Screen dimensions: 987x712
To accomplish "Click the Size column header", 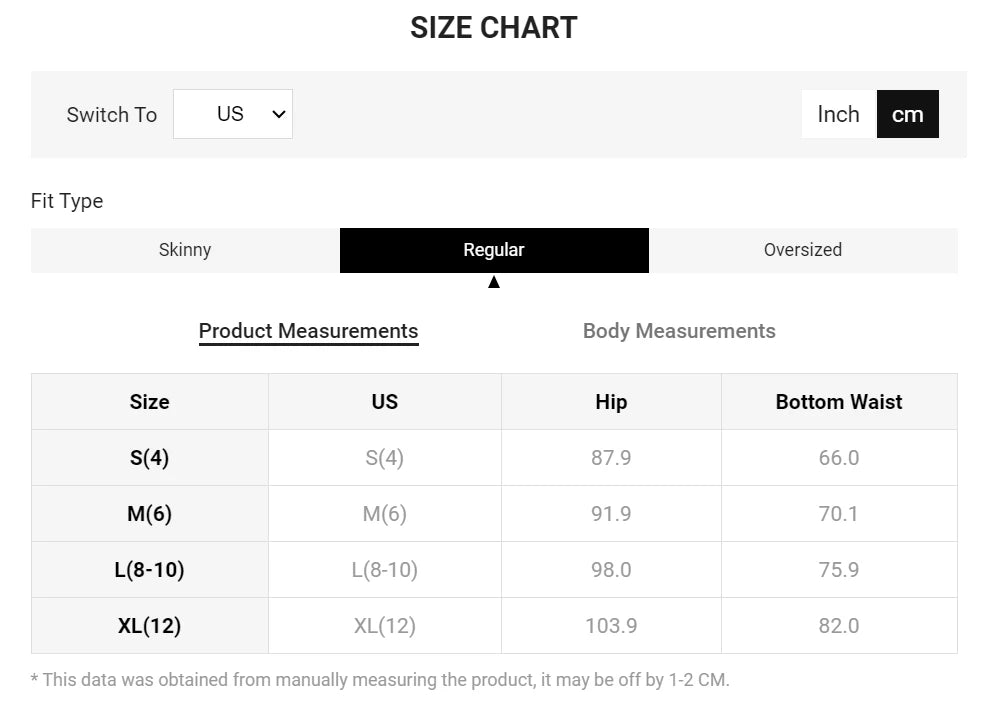I will click(x=150, y=402).
